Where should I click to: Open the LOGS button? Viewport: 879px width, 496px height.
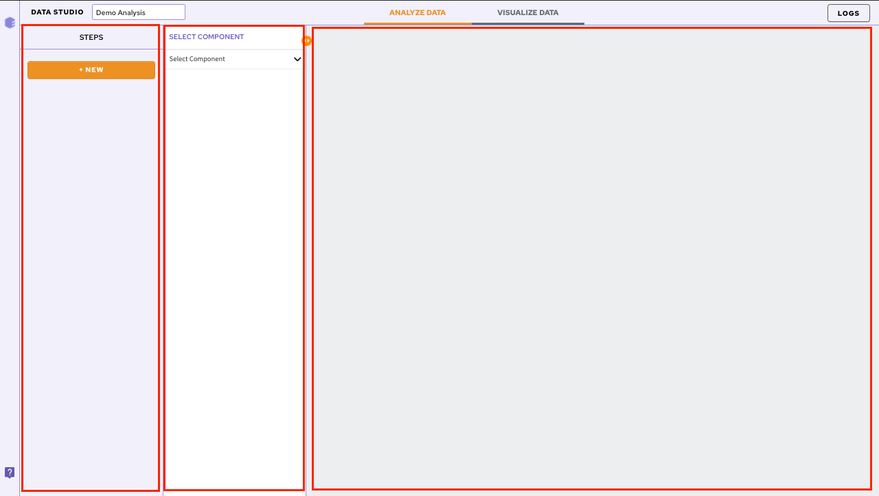(848, 13)
